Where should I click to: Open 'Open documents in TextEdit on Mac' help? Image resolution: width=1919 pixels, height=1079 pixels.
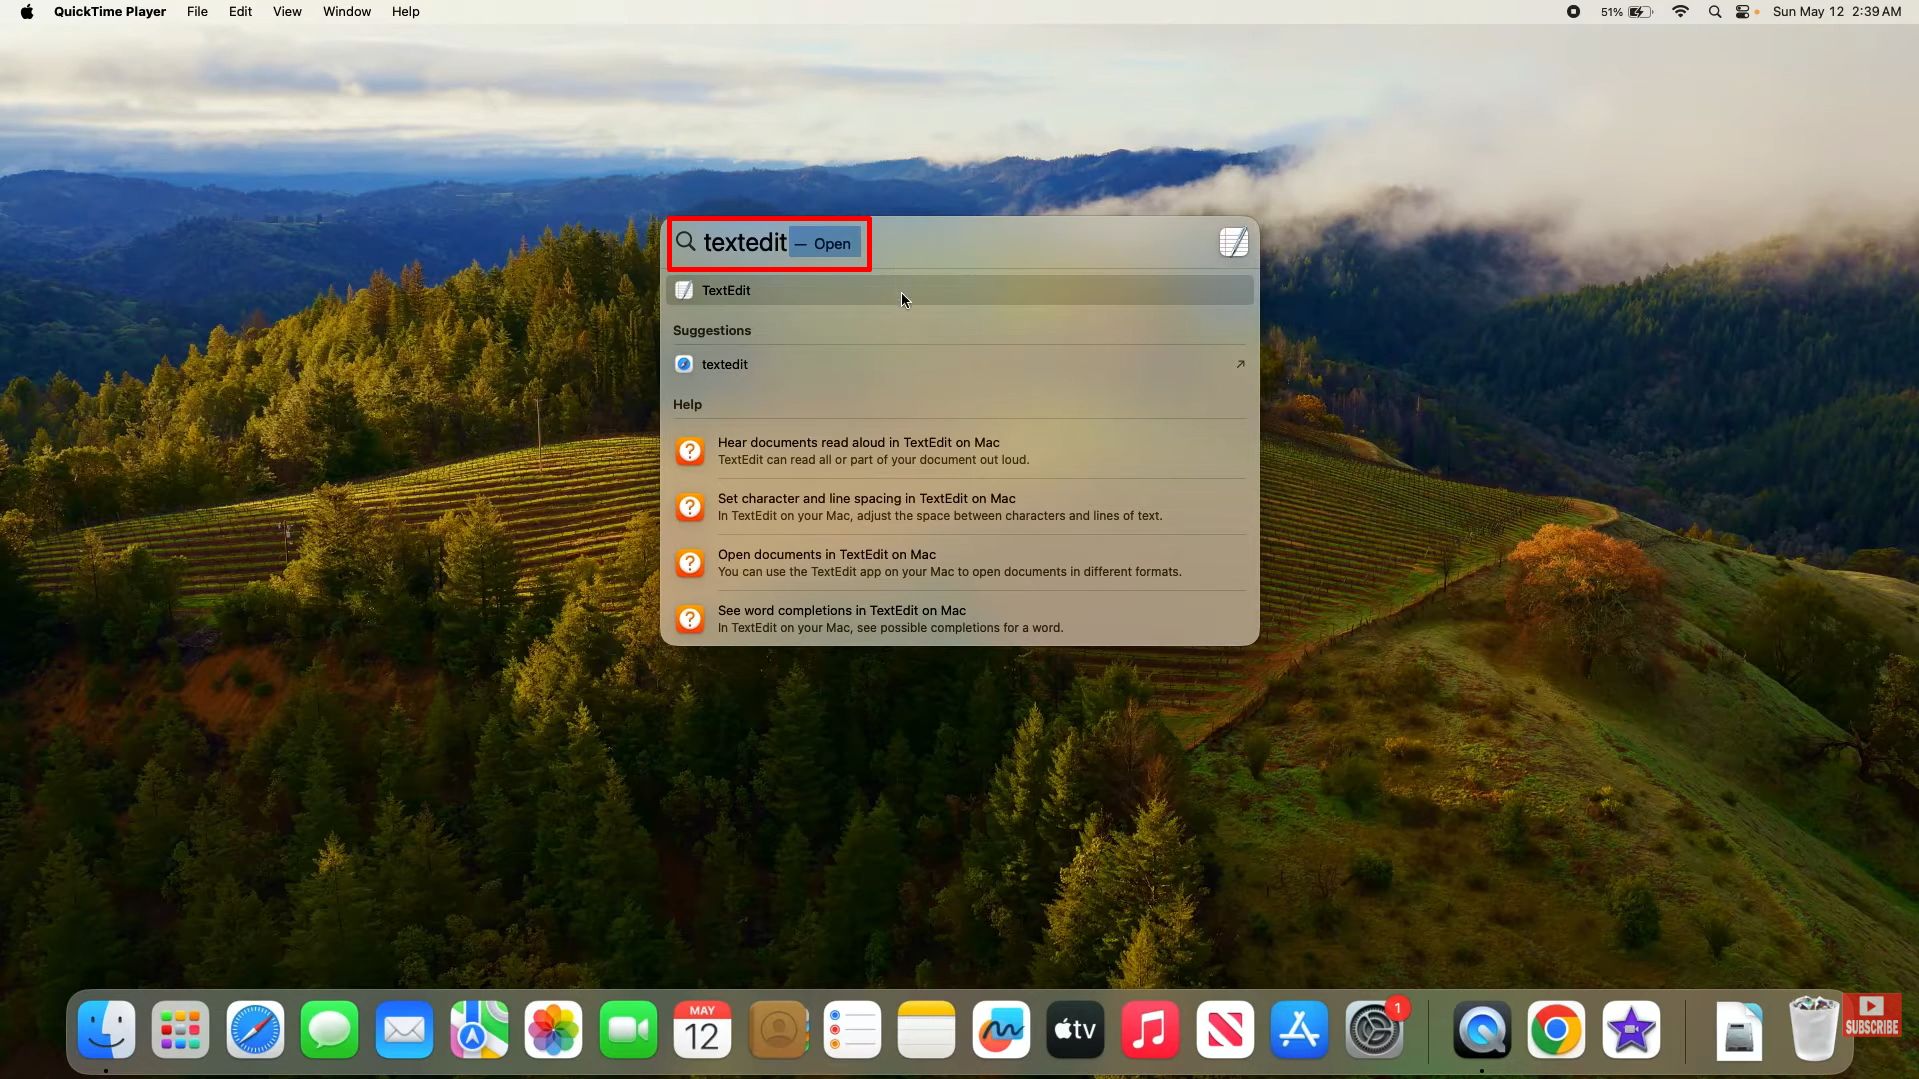(x=959, y=563)
